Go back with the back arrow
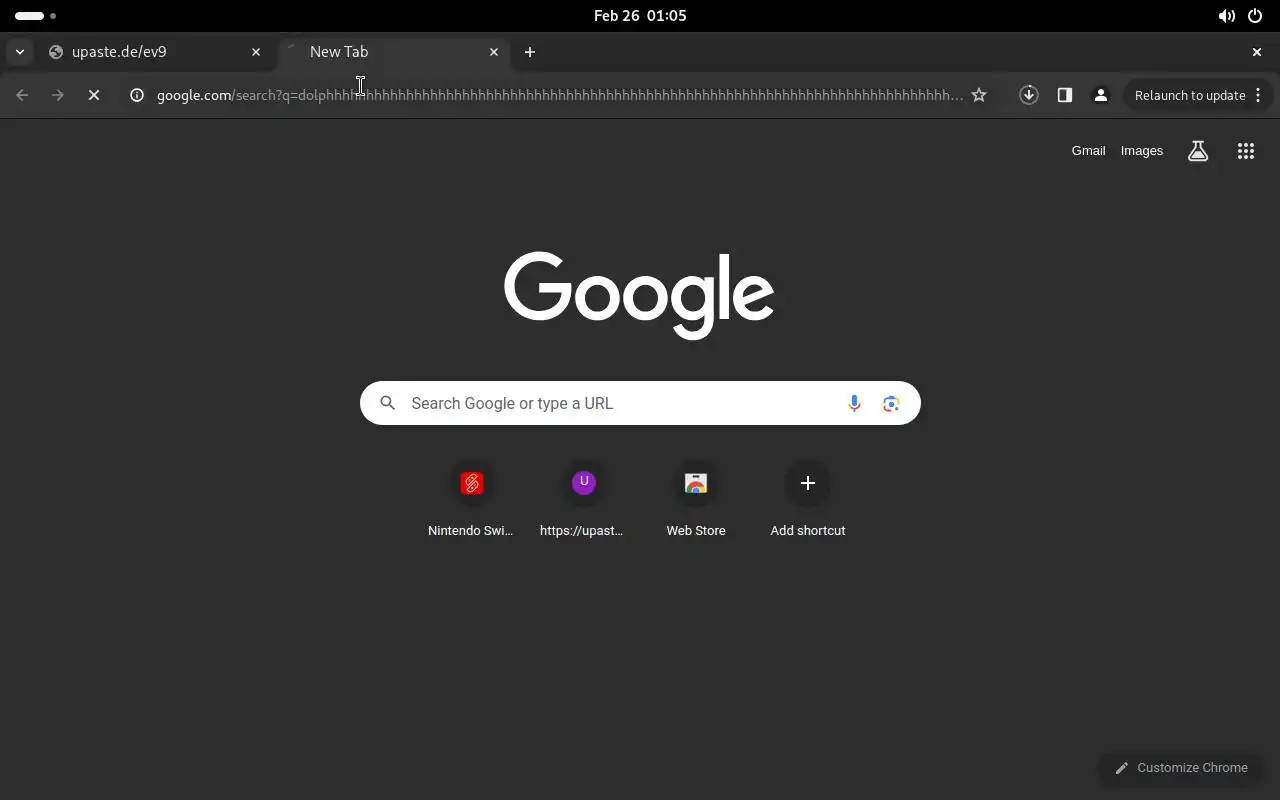1280x800 pixels. tap(22, 95)
